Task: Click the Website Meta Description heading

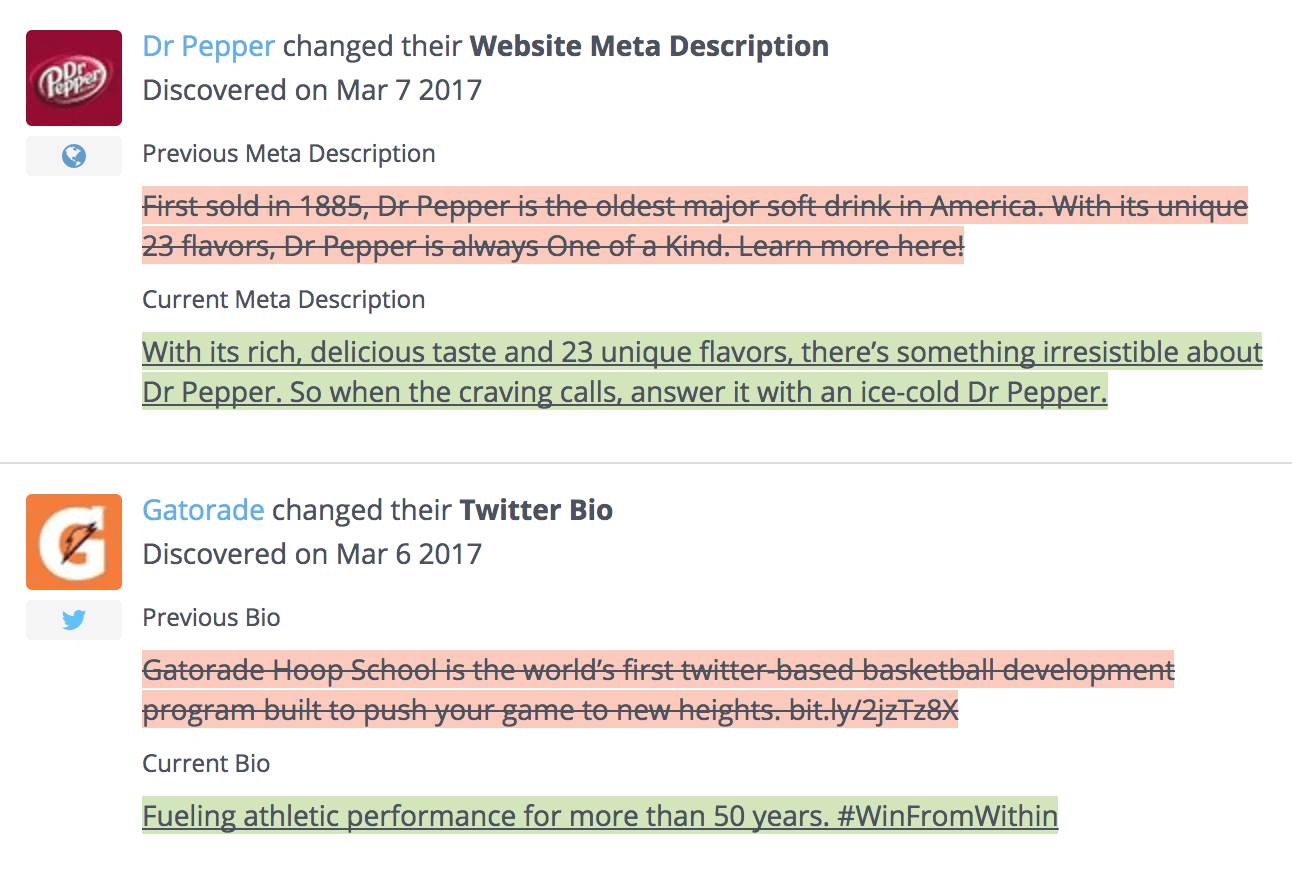Action: [x=649, y=46]
